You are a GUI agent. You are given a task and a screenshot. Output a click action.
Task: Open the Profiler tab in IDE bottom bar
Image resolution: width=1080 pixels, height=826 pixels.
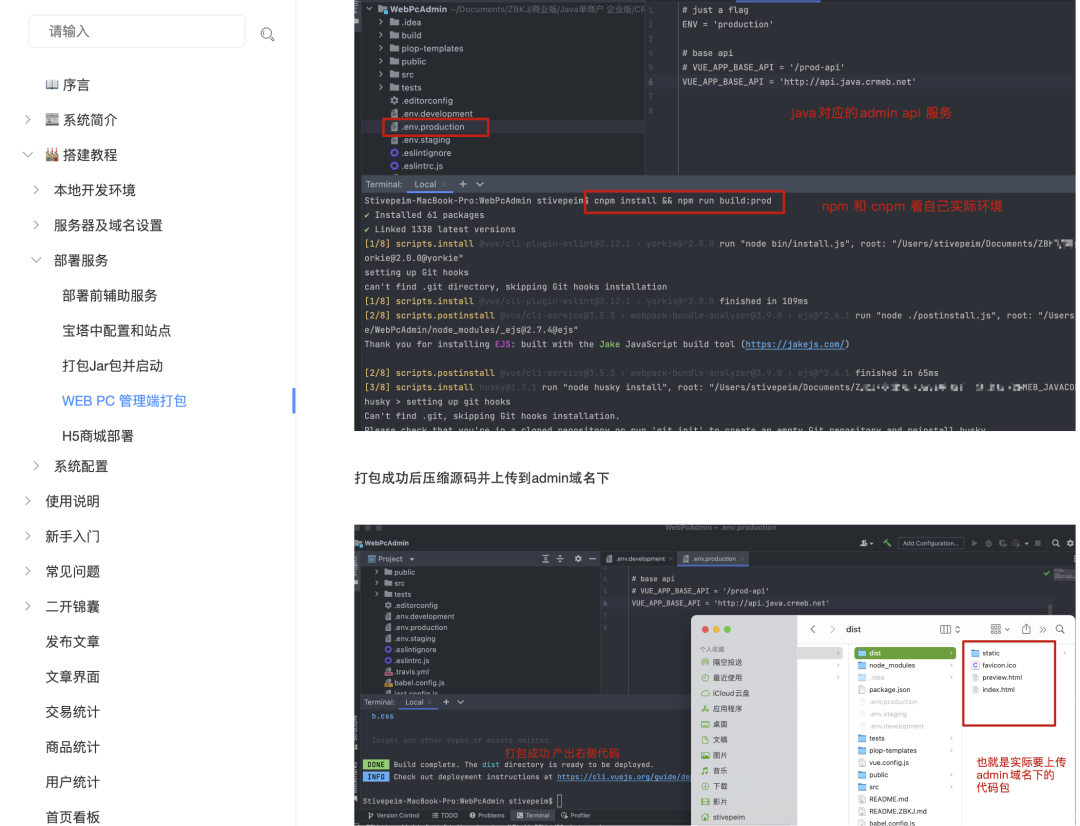(x=576, y=815)
